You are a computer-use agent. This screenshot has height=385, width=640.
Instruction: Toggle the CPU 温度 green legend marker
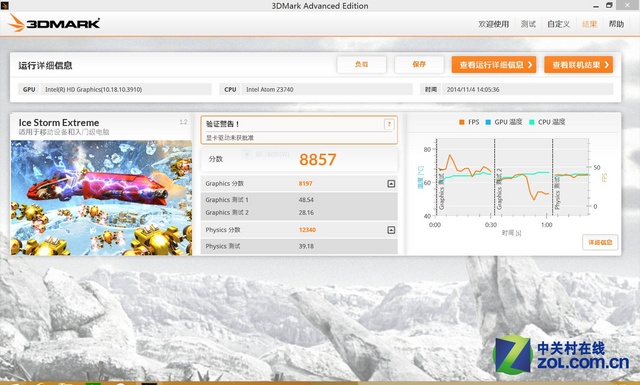point(531,122)
